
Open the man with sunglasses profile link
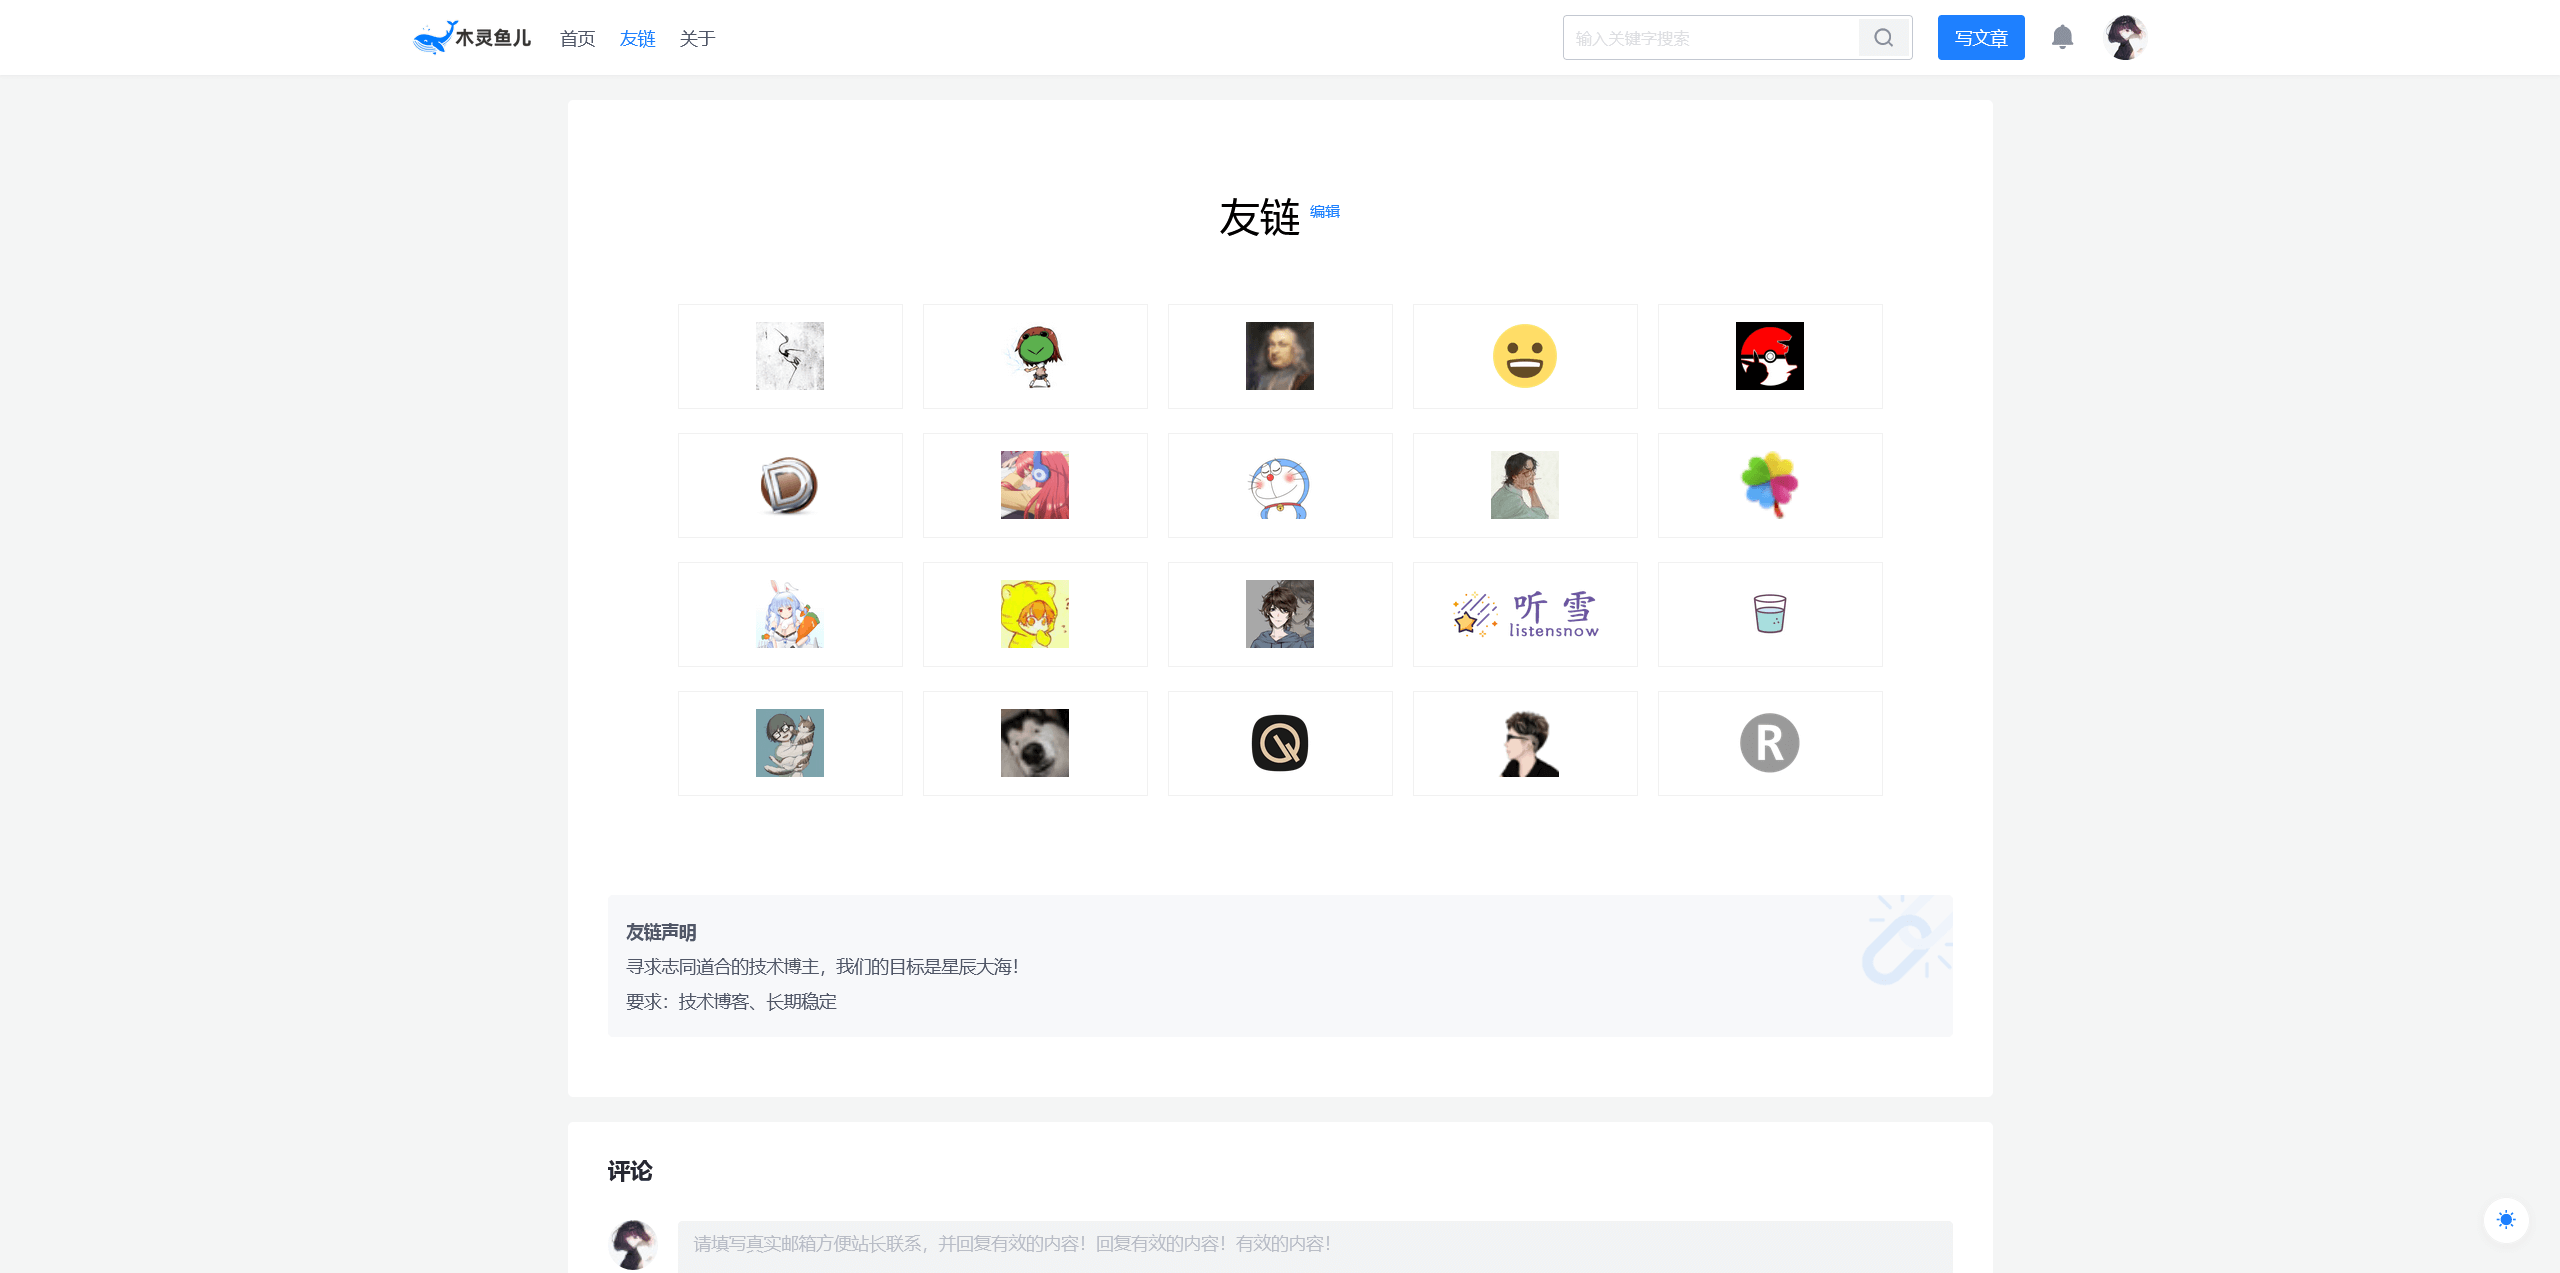(x=1525, y=743)
